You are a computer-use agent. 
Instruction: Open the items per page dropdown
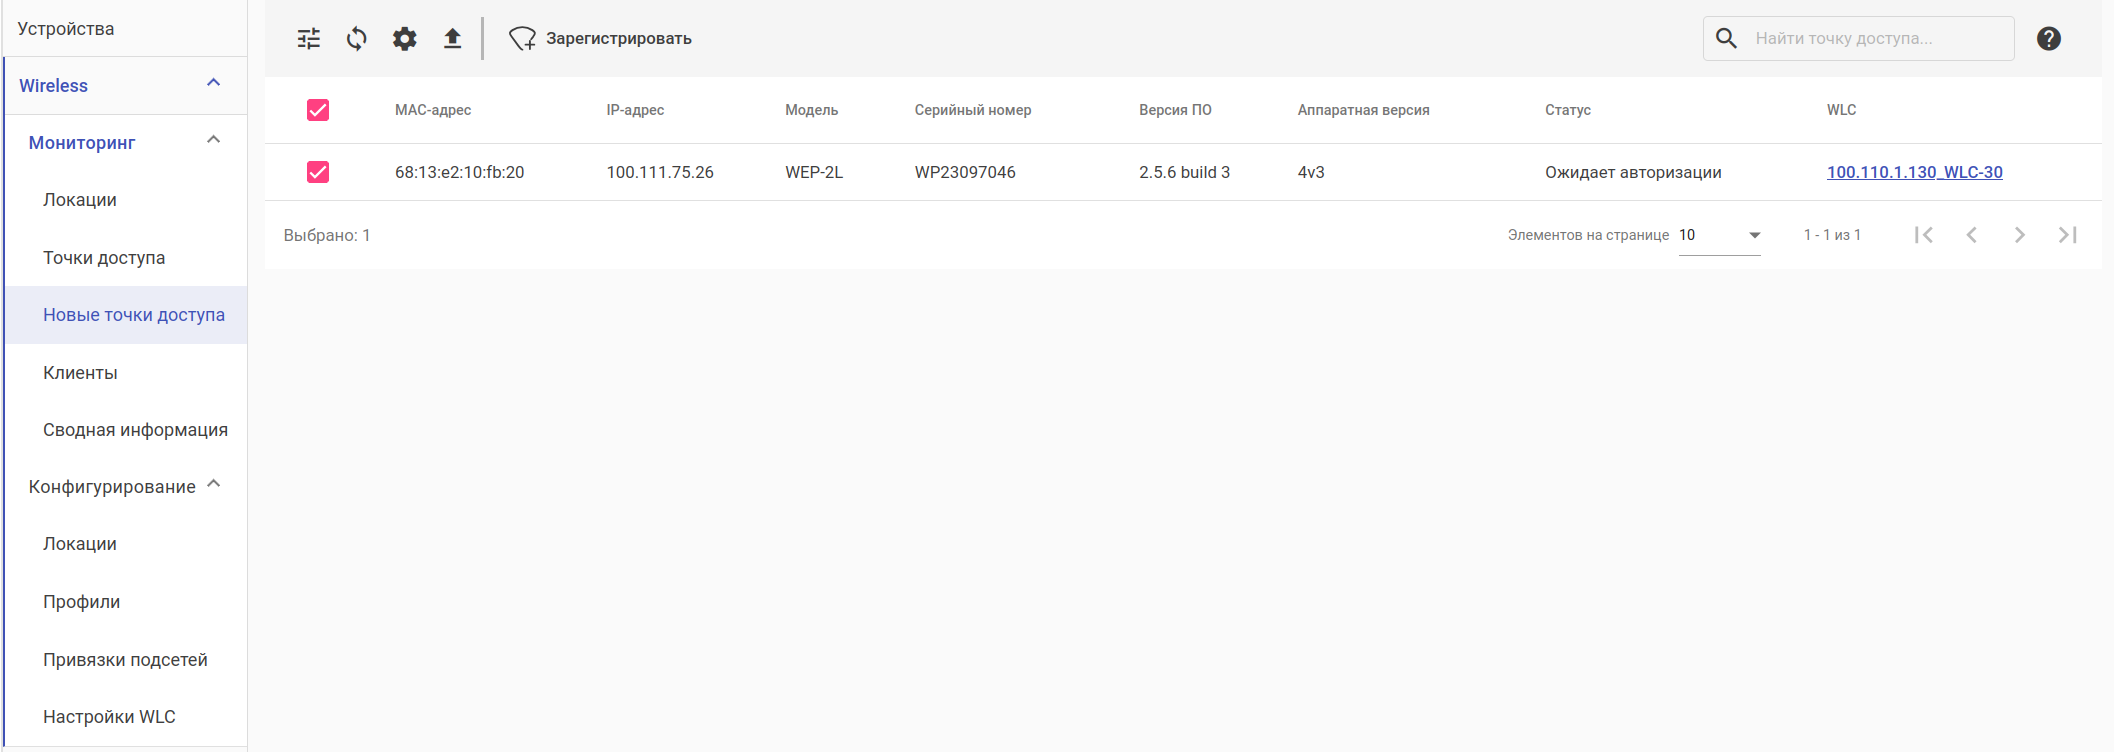[x=1720, y=235]
